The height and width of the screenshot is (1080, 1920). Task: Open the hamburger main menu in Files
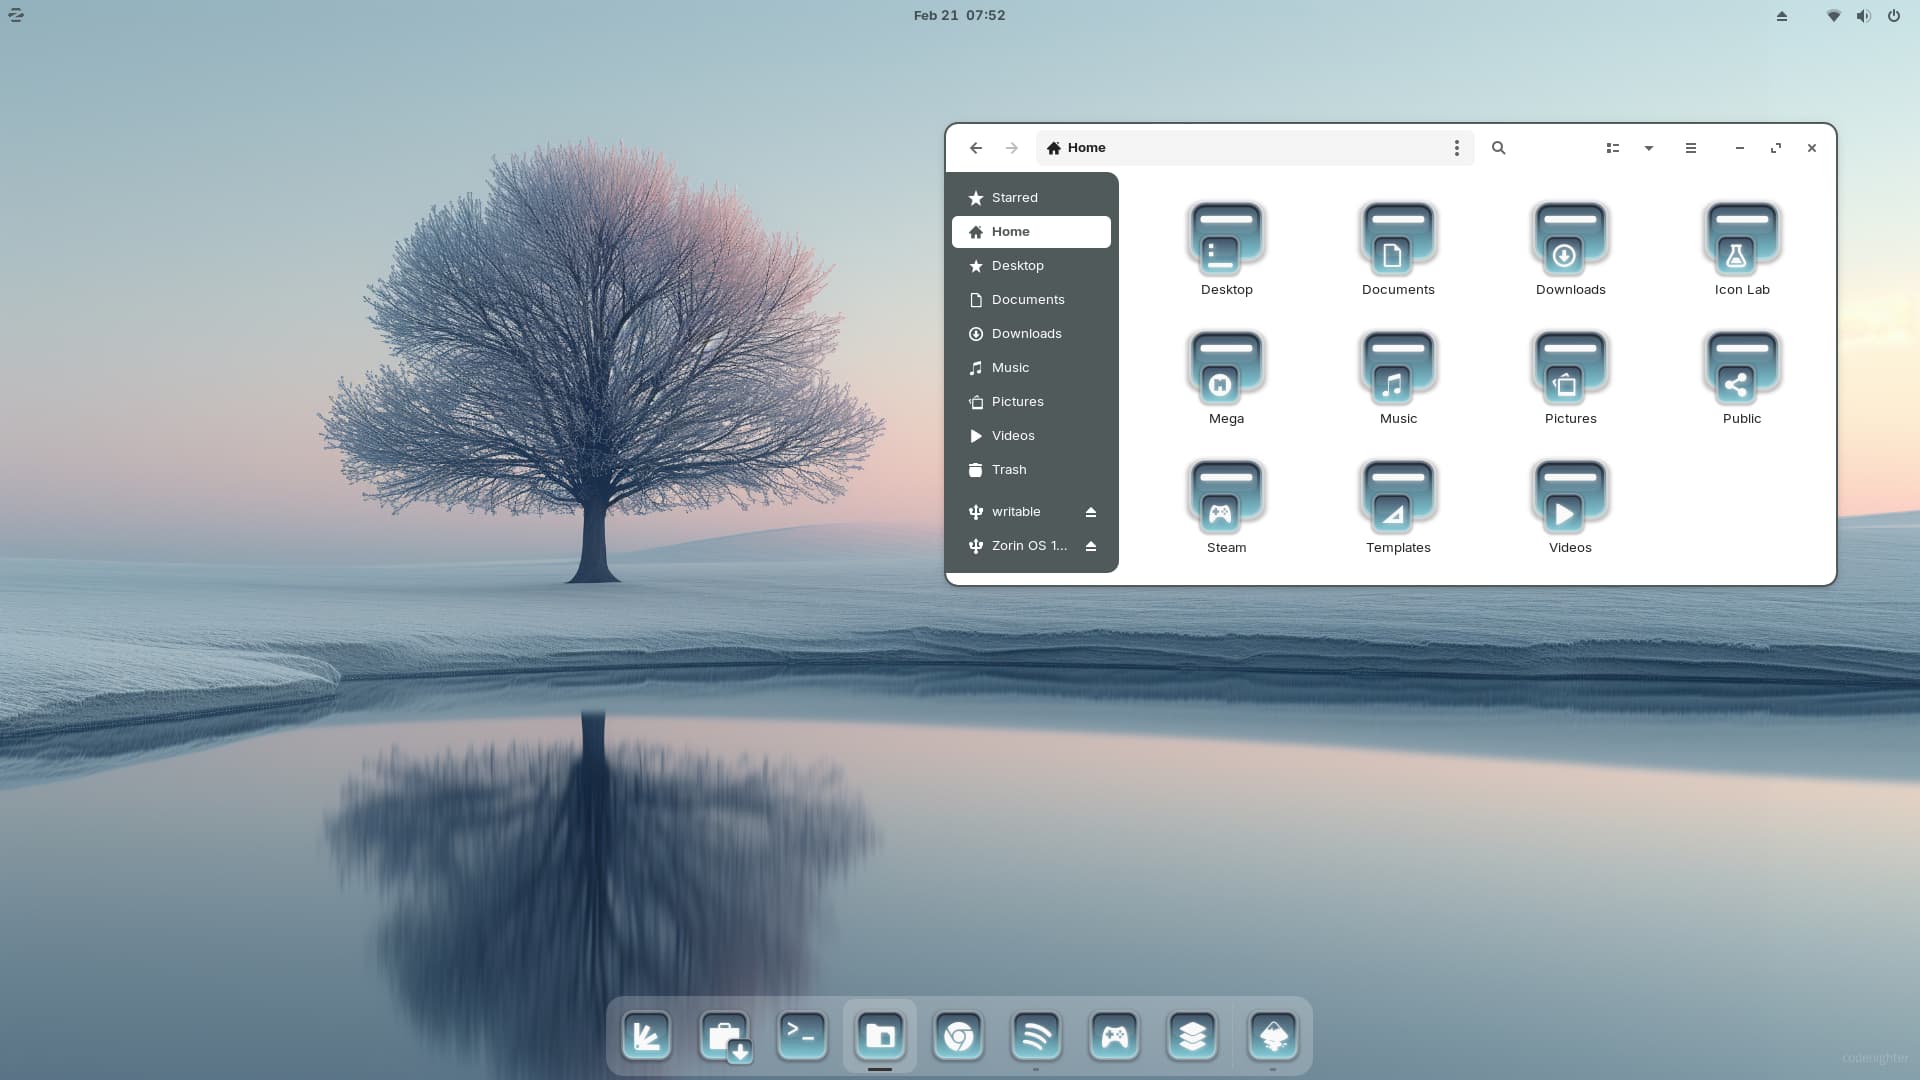(1691, 148)
